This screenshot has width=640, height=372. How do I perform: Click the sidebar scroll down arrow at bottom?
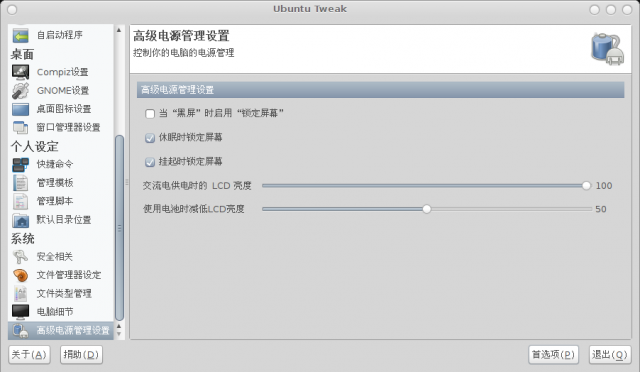click(119, 334)
